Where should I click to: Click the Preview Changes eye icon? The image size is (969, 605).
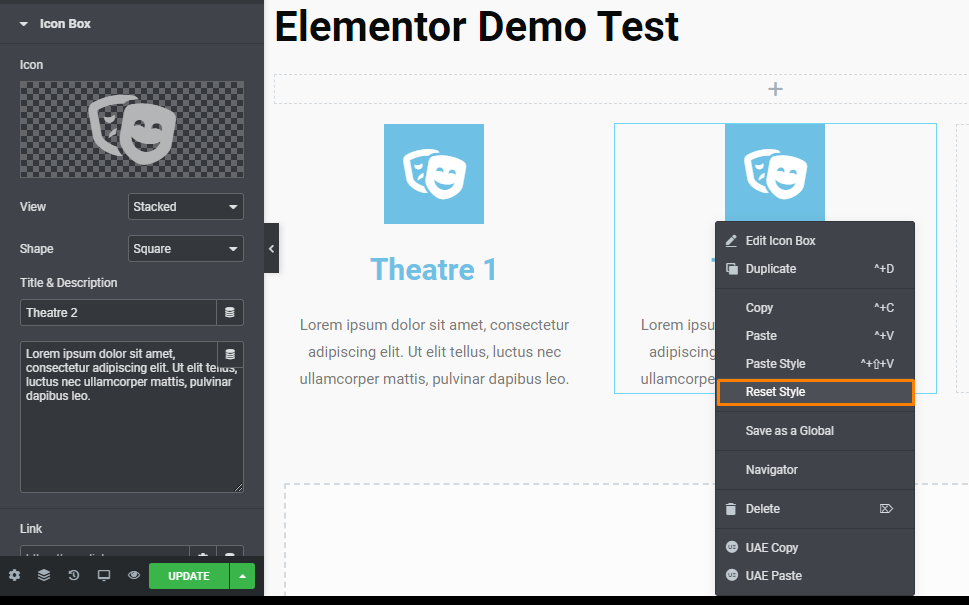pyautogui.click(x=133, y=575)
